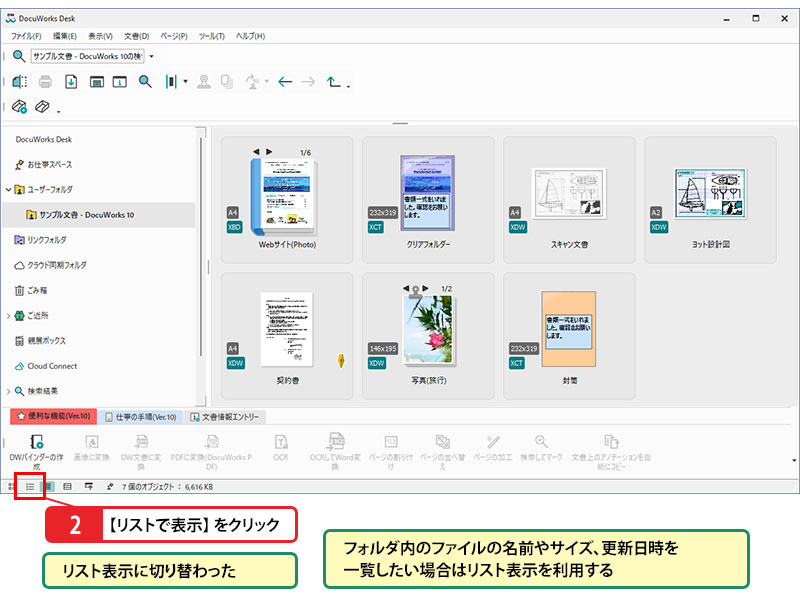
Task: Click the sort/filter view icon in status bar
Action: tap(89, 487)
